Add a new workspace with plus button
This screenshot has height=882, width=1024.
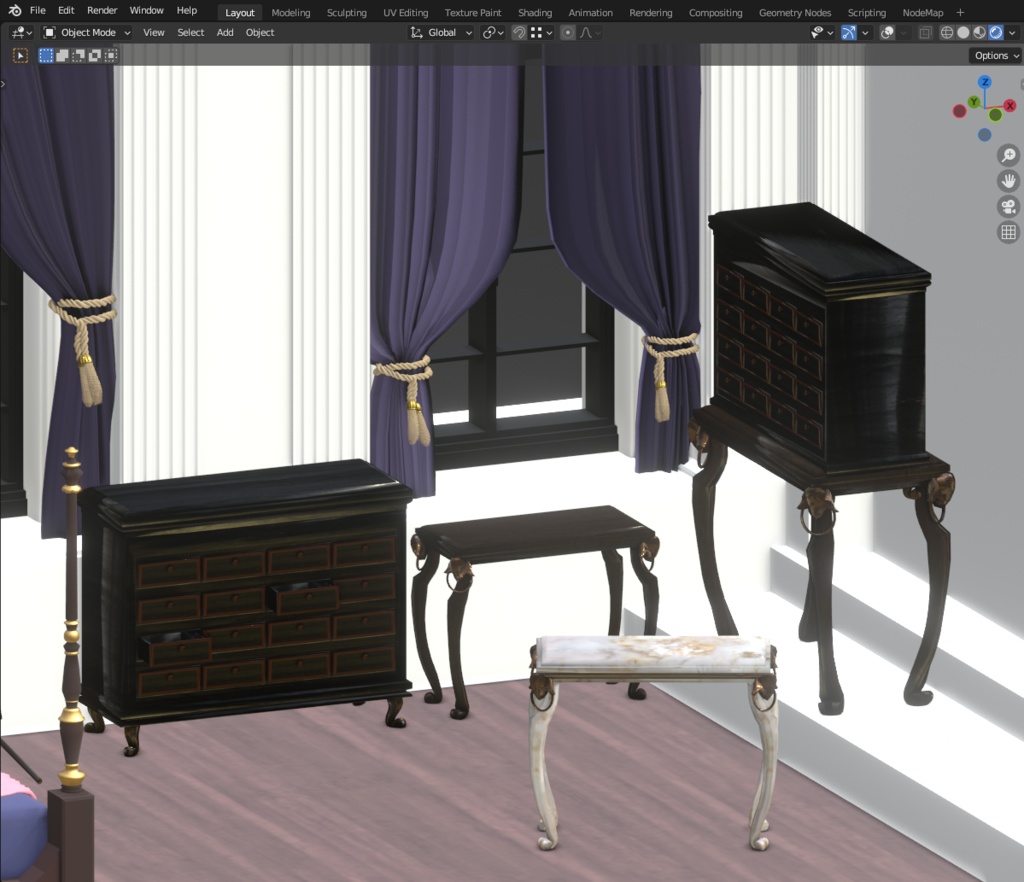coord(960,12)
